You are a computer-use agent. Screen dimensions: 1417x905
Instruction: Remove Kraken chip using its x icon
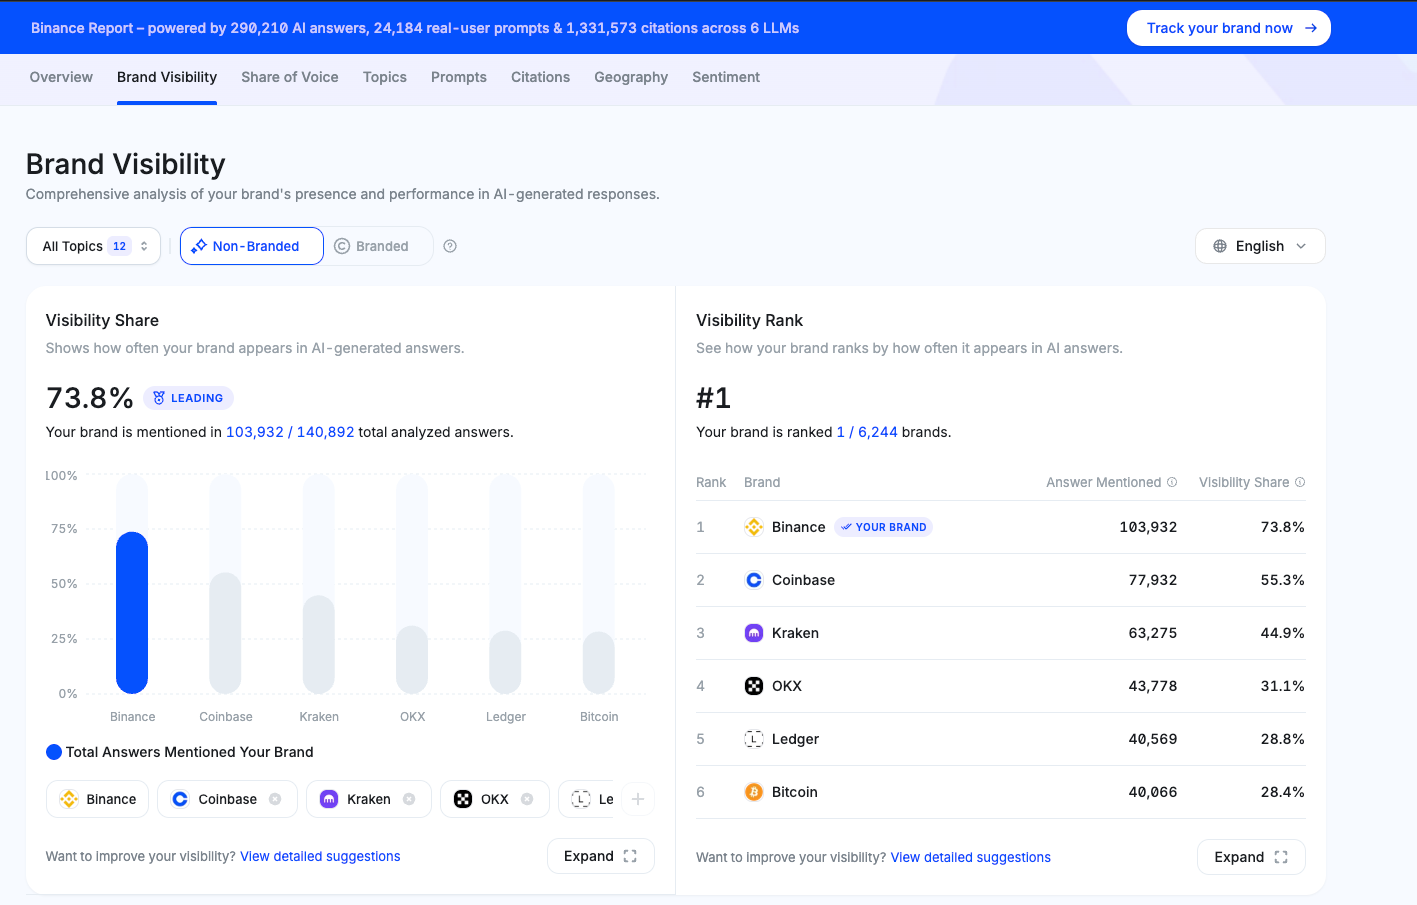[409, 799]
